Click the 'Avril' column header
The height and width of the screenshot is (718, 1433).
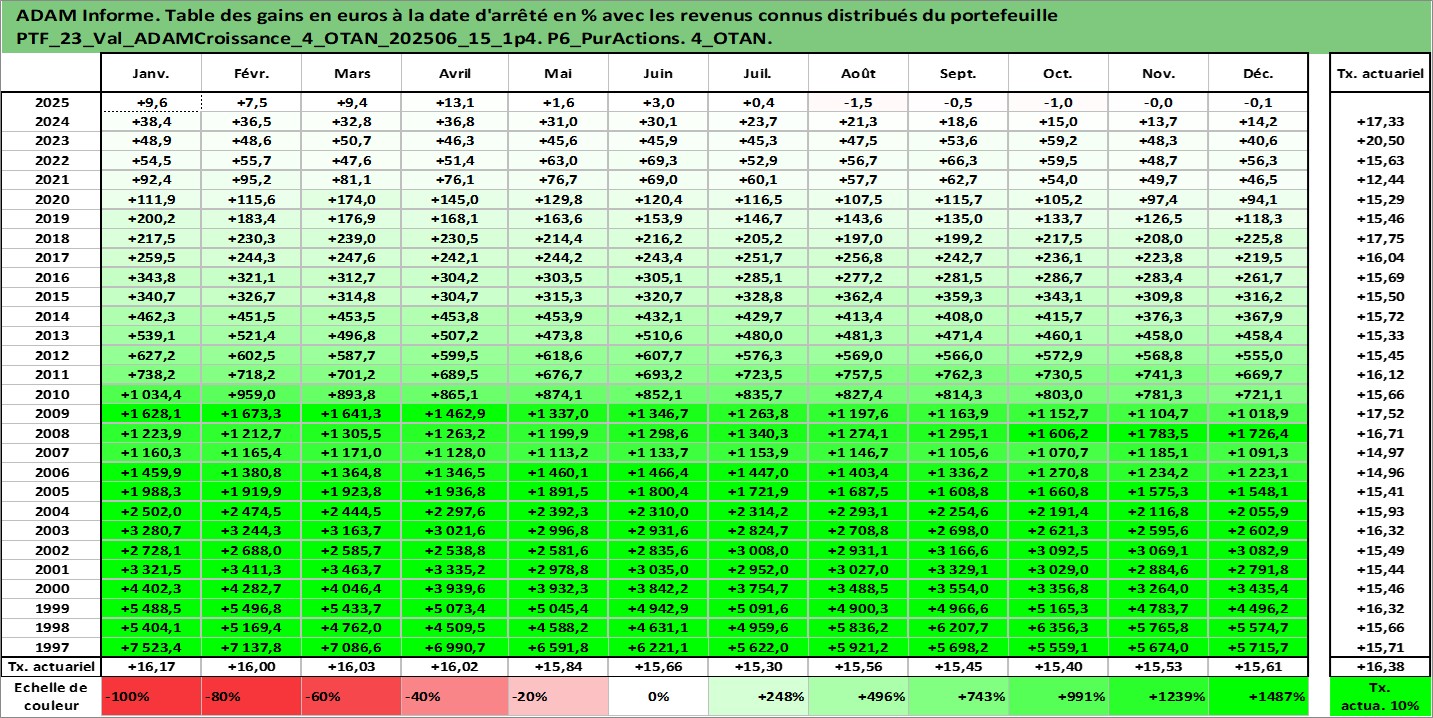coord(455,74)
